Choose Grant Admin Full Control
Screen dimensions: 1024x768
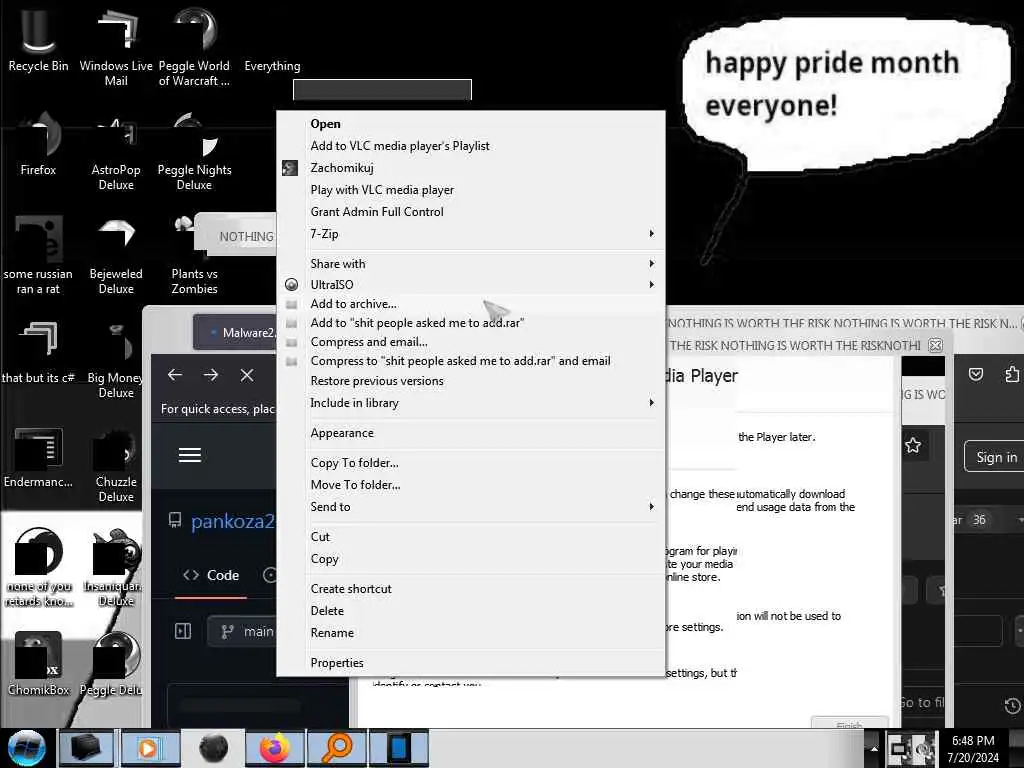click(x=470, y=212)
